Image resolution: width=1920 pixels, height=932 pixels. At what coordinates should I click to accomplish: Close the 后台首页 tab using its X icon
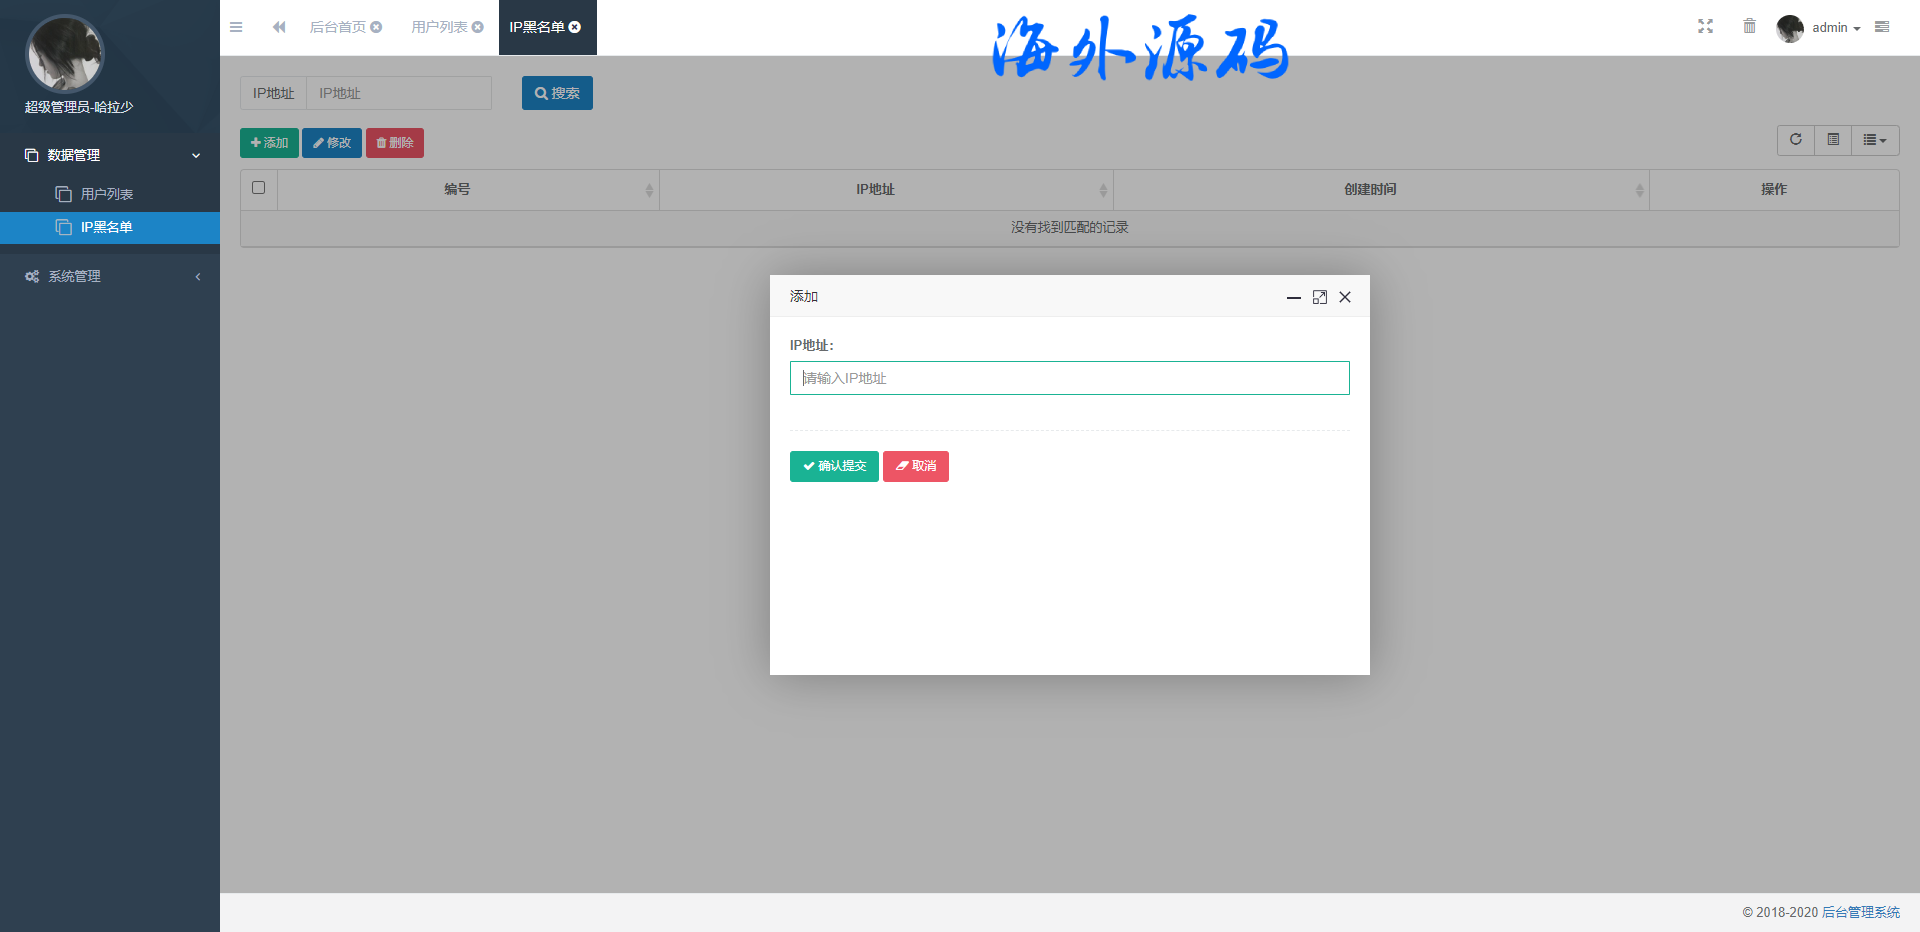point(377,27)
